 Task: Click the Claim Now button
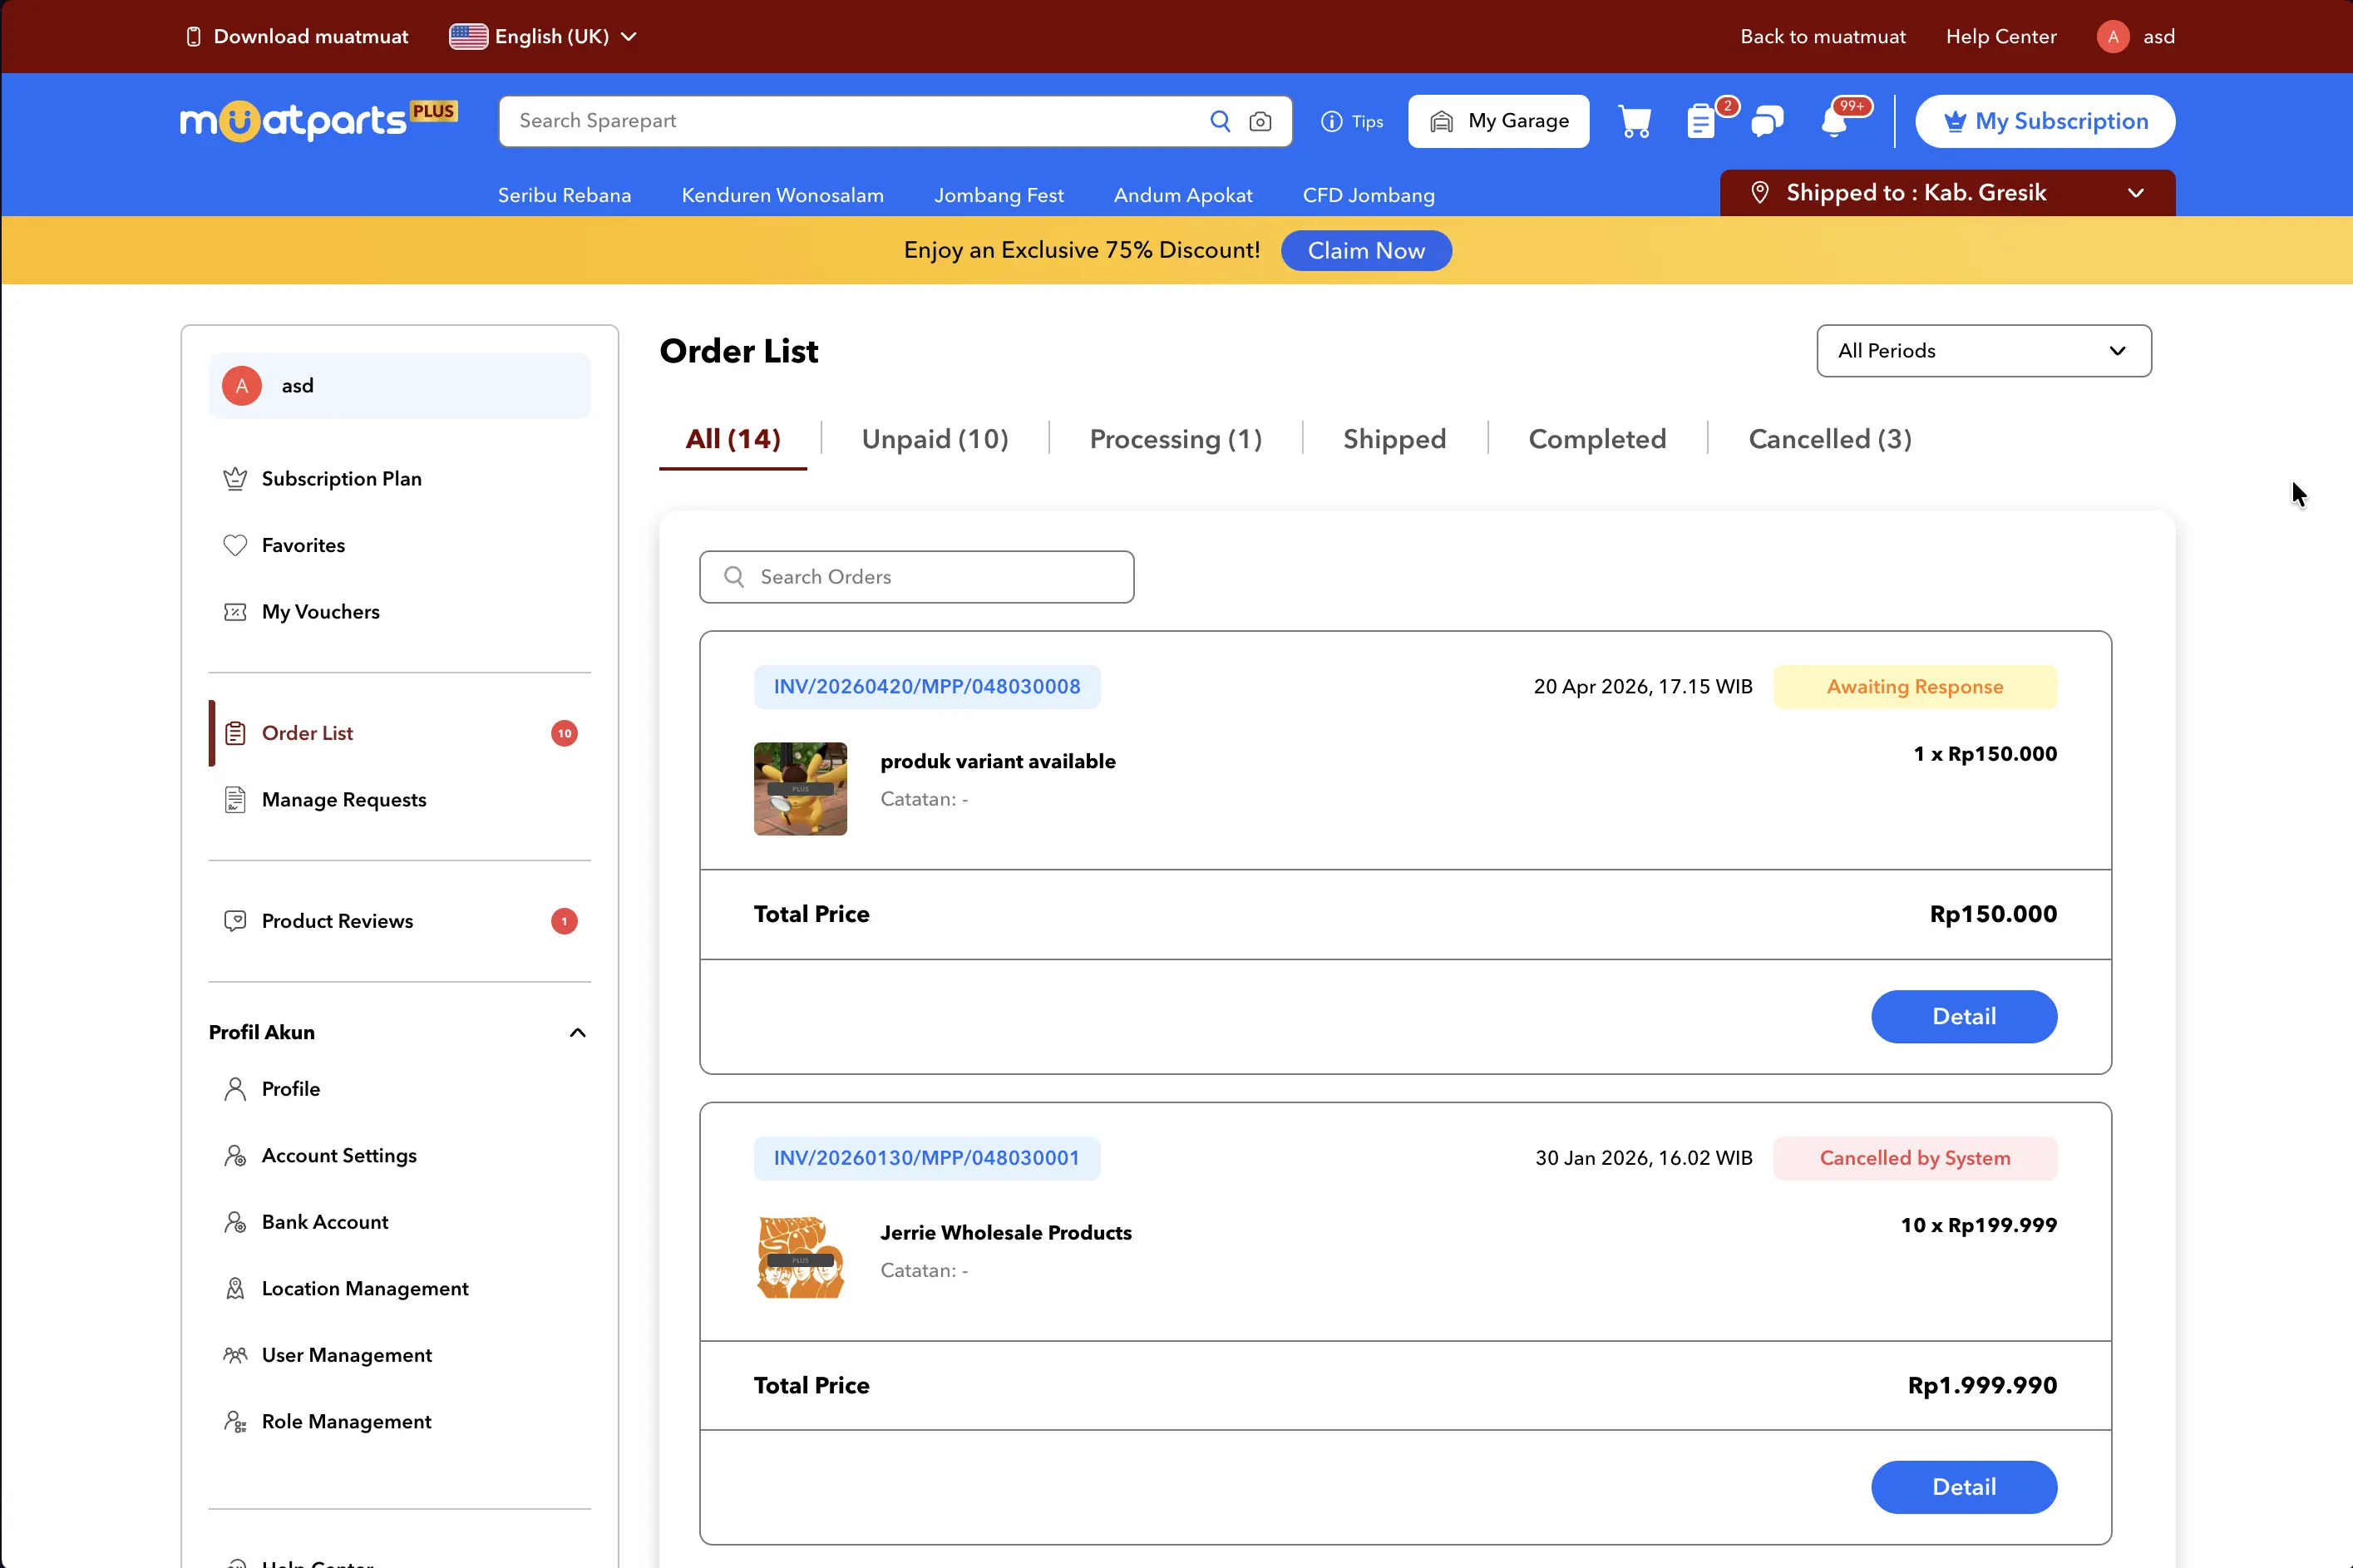pos(1365,251)
